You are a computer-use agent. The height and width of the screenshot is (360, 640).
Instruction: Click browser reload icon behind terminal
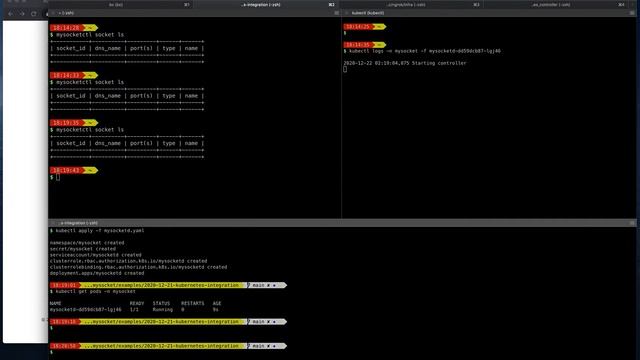[33, 13]
